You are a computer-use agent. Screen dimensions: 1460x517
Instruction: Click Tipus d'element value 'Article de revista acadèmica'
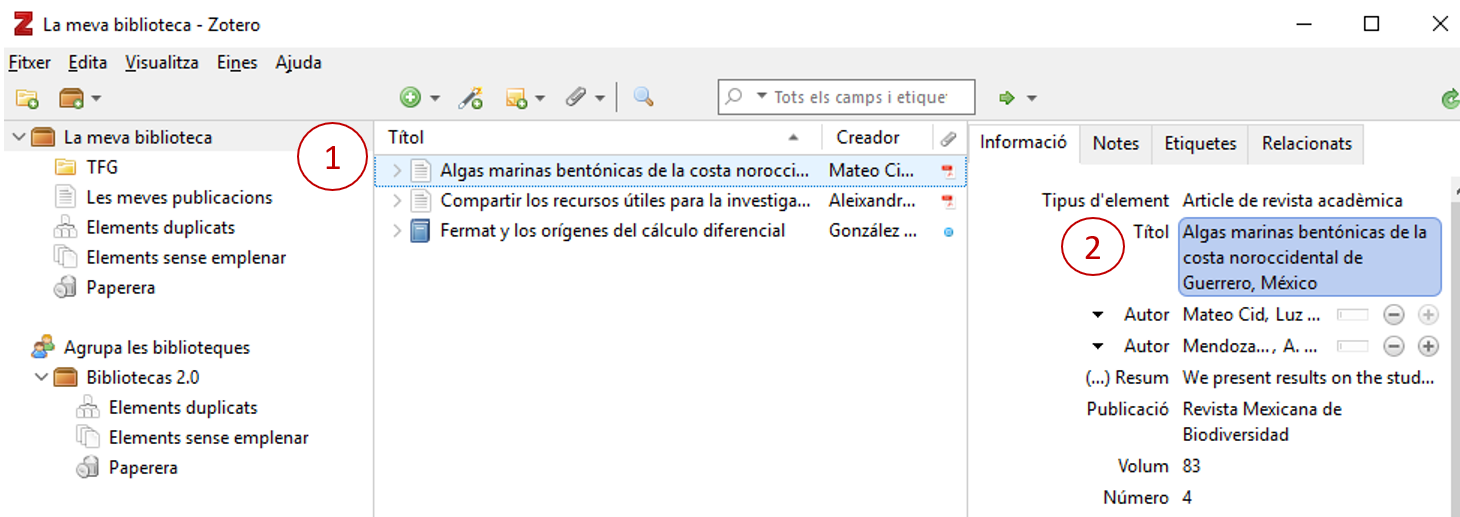1292,201
